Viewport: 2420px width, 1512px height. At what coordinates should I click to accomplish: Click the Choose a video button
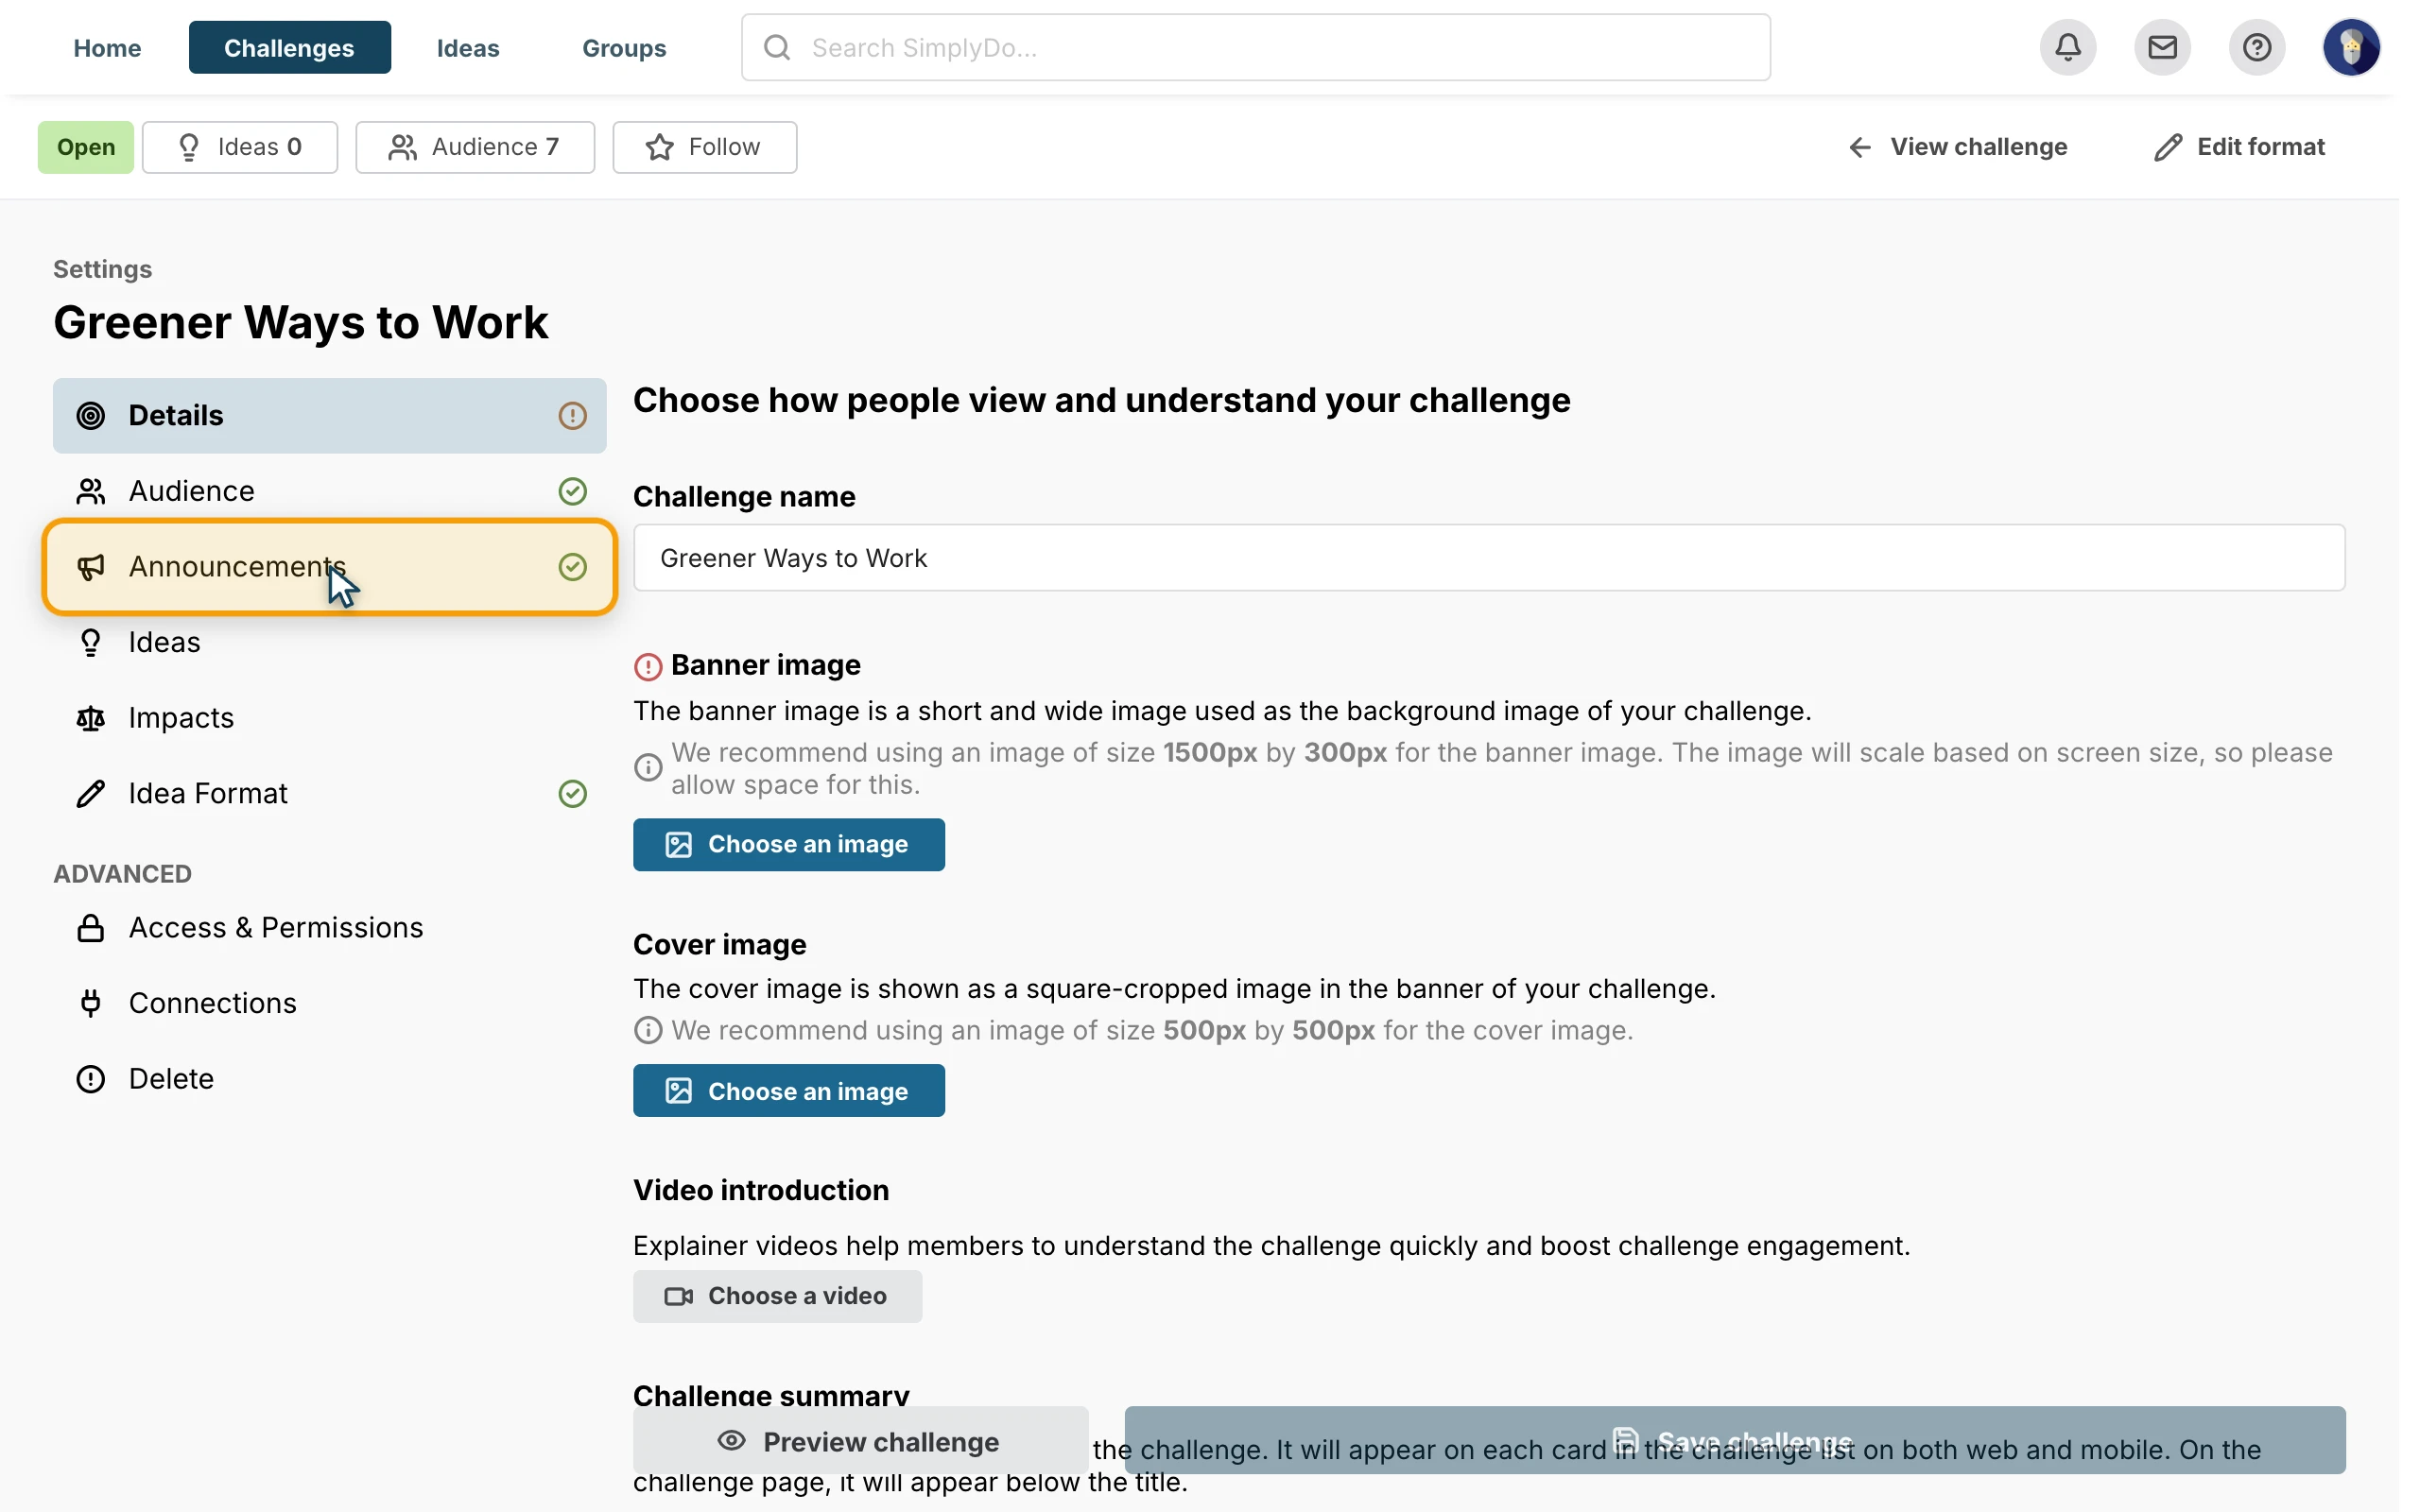[x=777, y=1296]
